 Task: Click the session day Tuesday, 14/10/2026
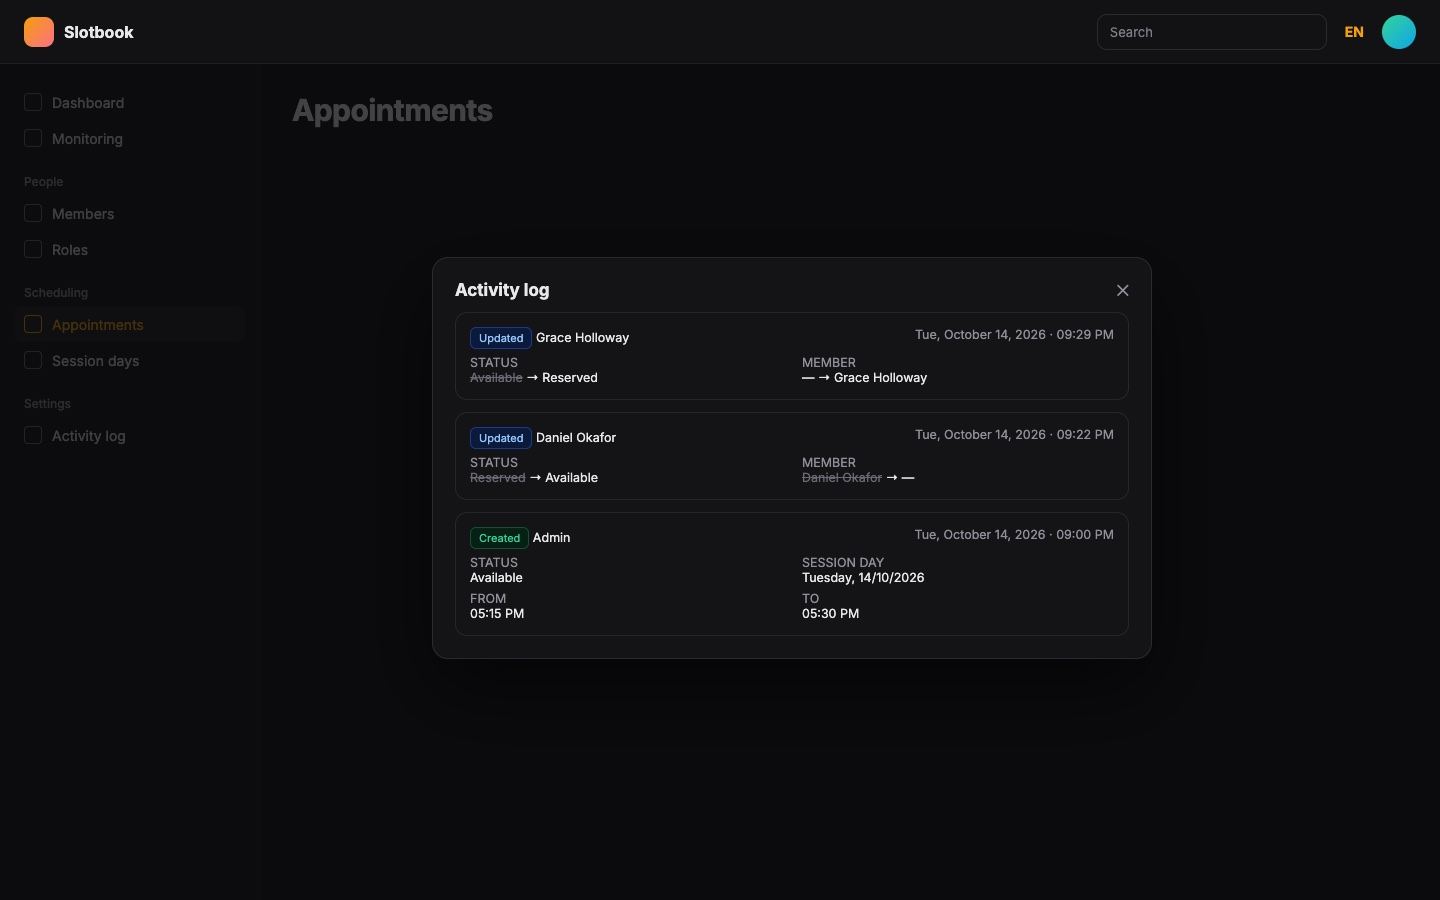pyautogui.click(x=863, y=578)
